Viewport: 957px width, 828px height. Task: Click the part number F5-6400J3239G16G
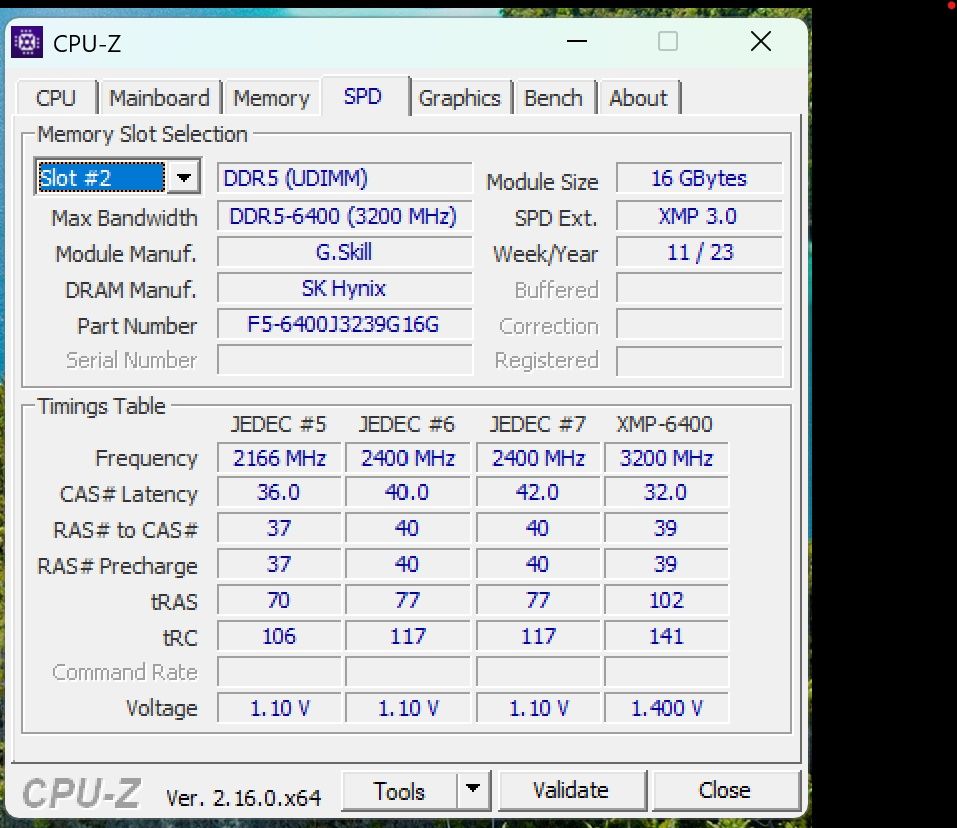[x=345, y=325]
